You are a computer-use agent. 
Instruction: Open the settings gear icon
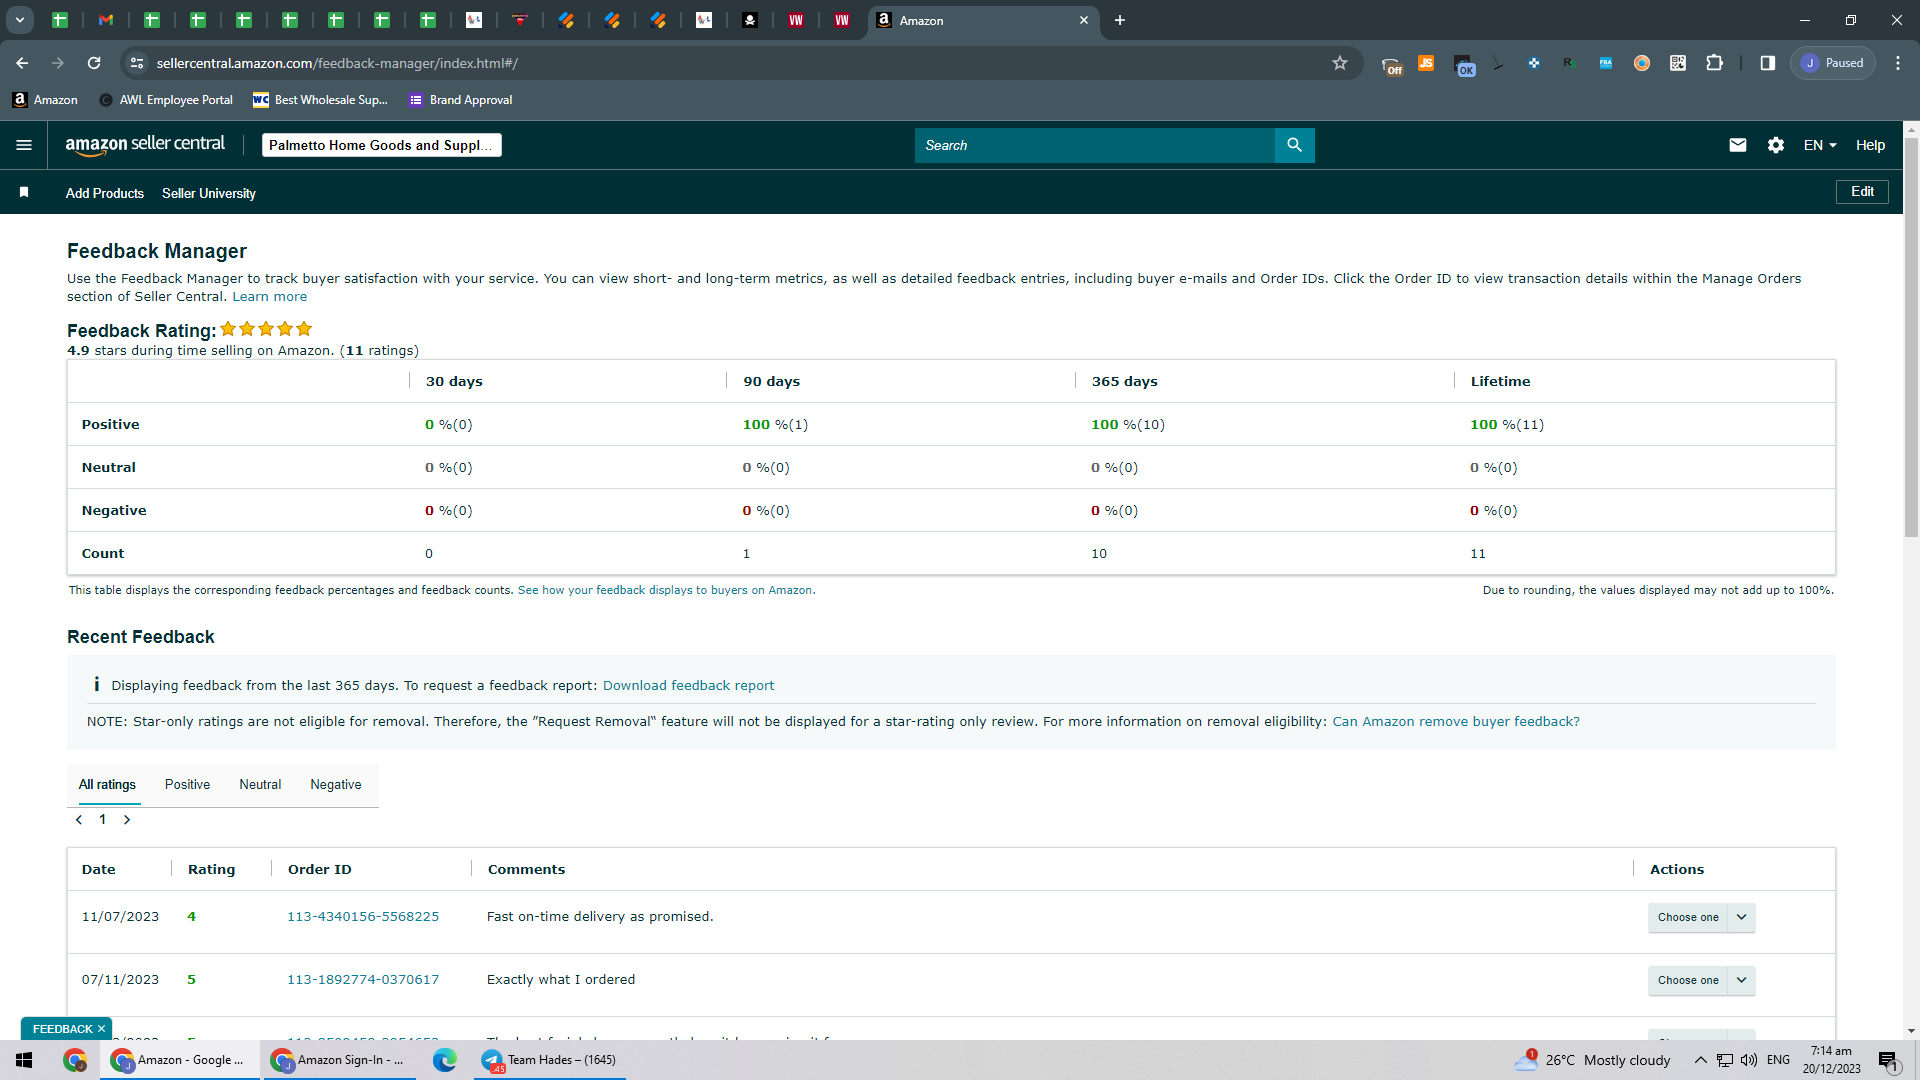pos(1776,145)
